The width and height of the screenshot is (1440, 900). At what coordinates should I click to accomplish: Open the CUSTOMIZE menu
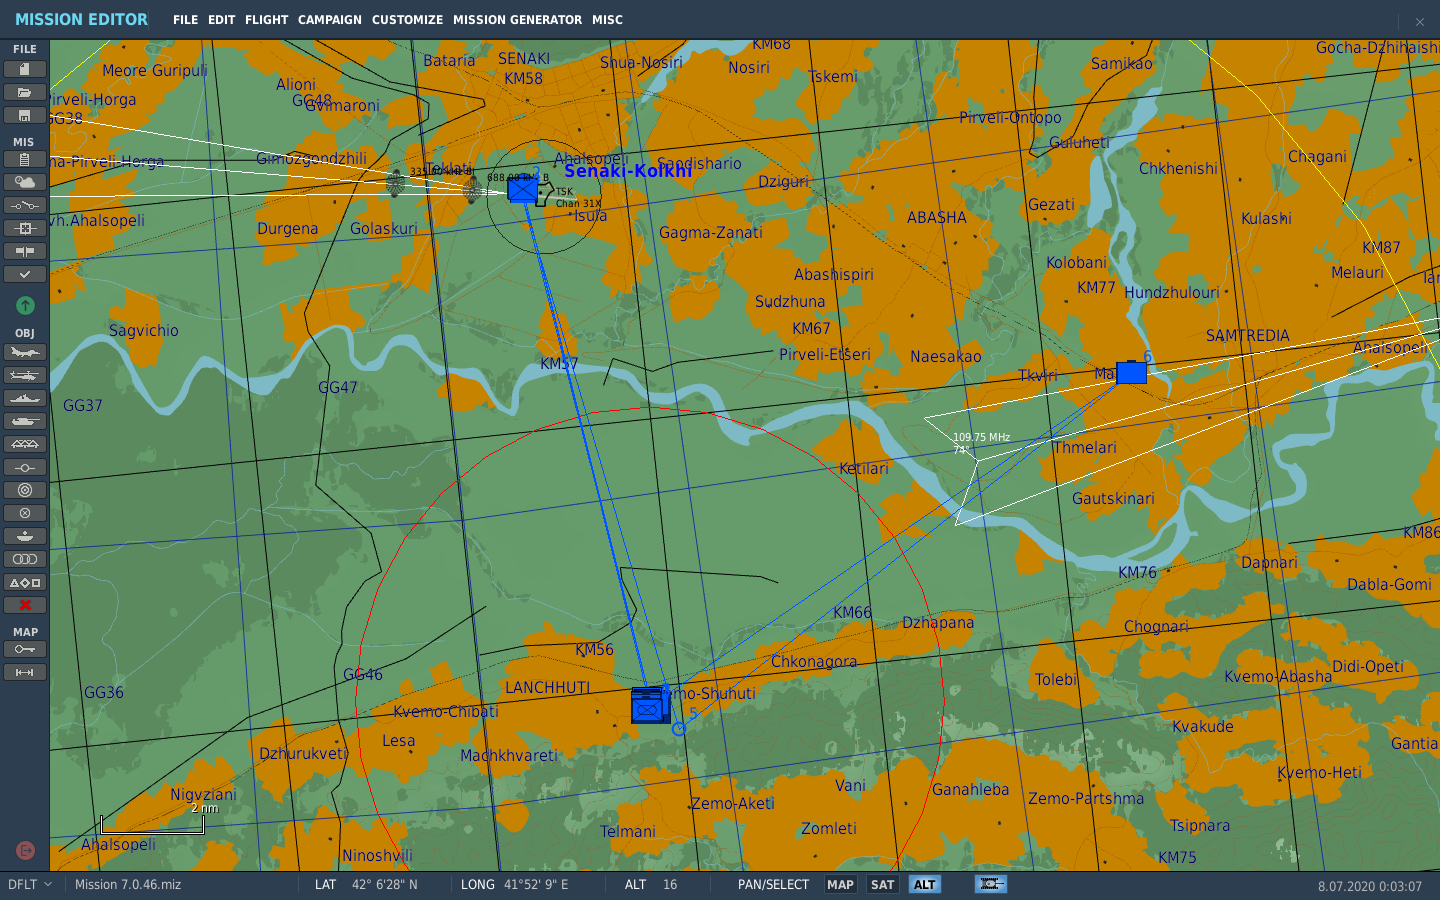[407, 20]
